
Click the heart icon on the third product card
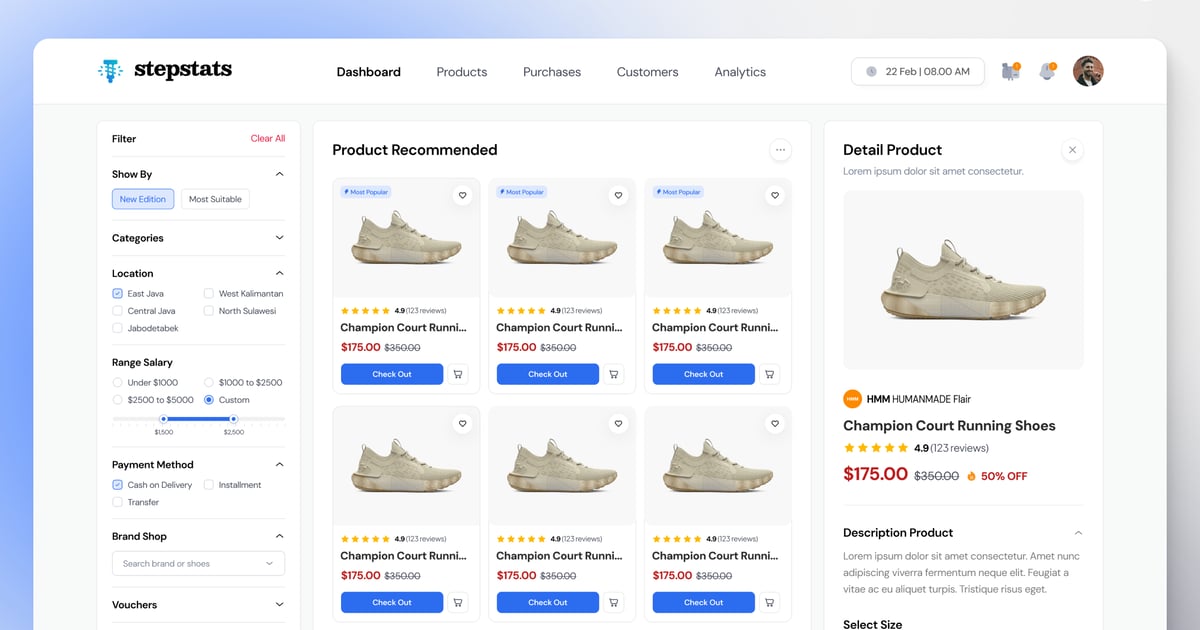pyautogui.click(x=774, y=196)
